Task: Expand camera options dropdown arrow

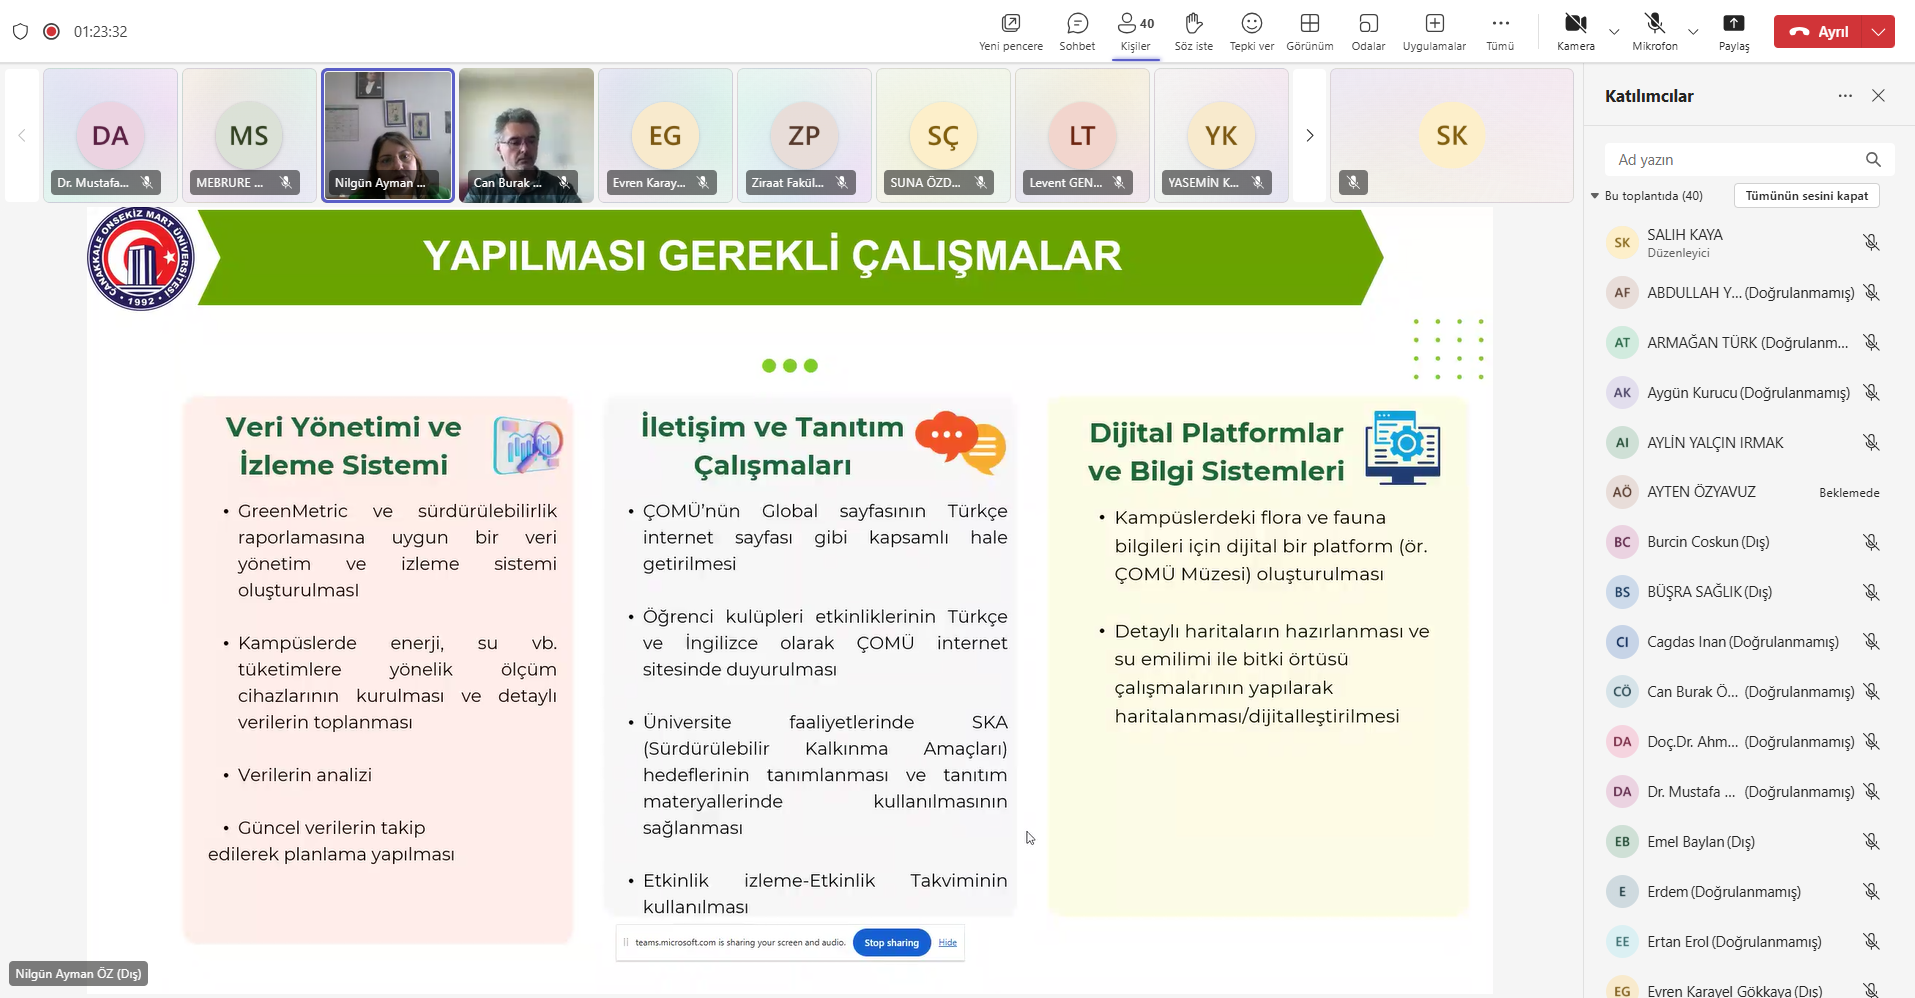Action: (x=1614, y=32)
